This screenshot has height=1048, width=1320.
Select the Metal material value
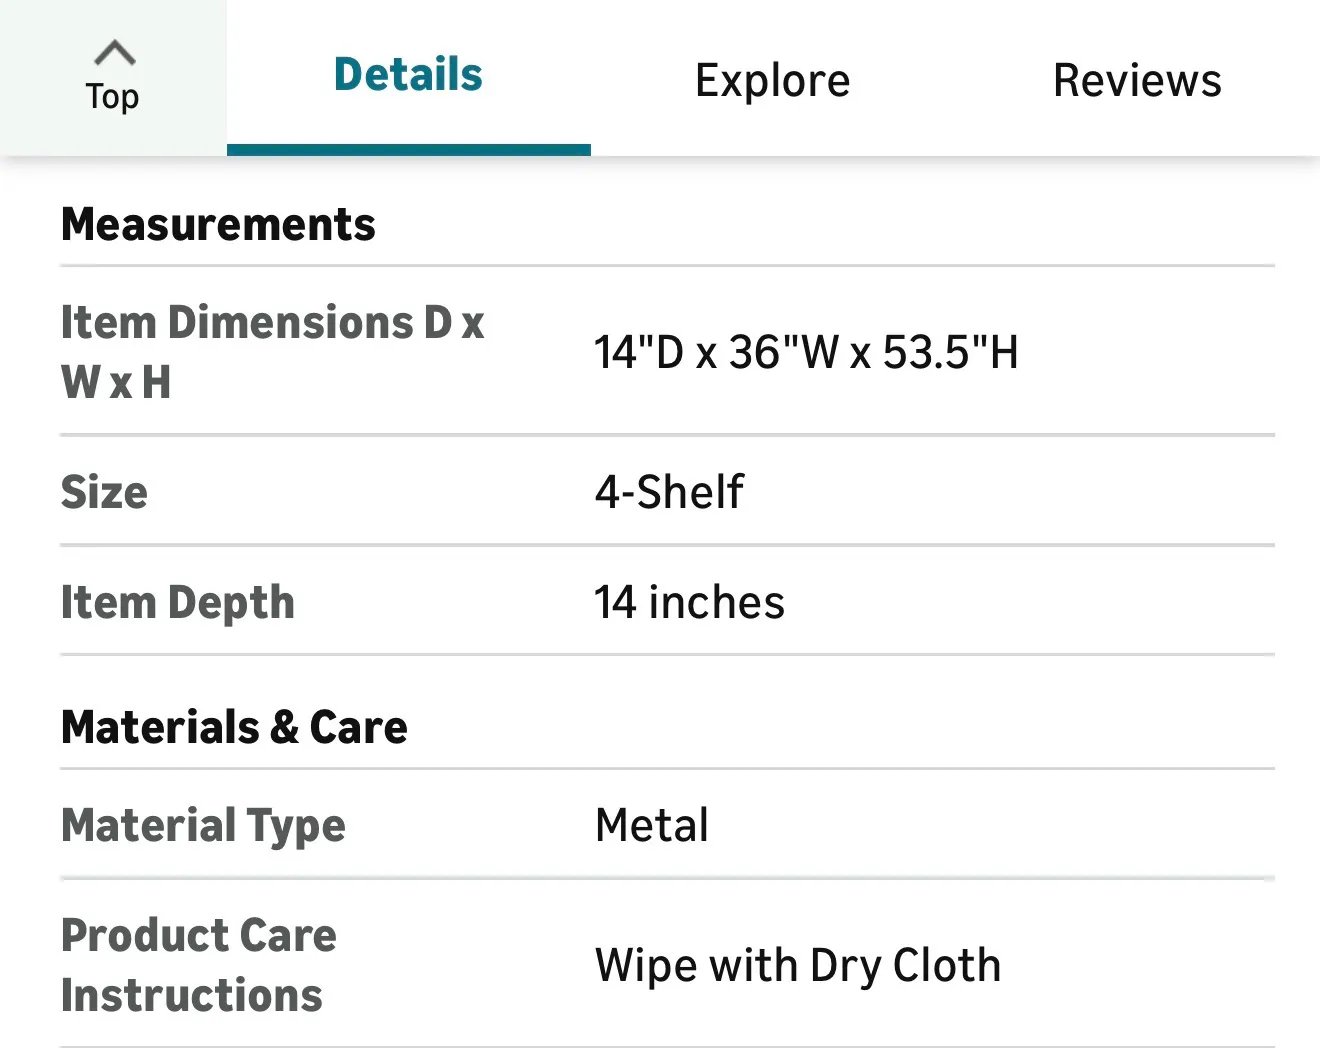(652, 825)
